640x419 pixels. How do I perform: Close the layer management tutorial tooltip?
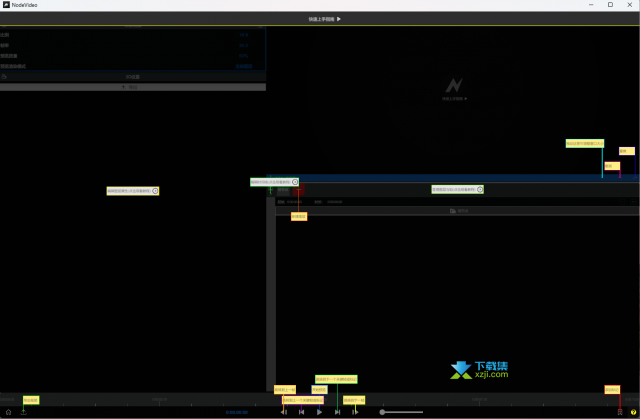click(480, 189)
